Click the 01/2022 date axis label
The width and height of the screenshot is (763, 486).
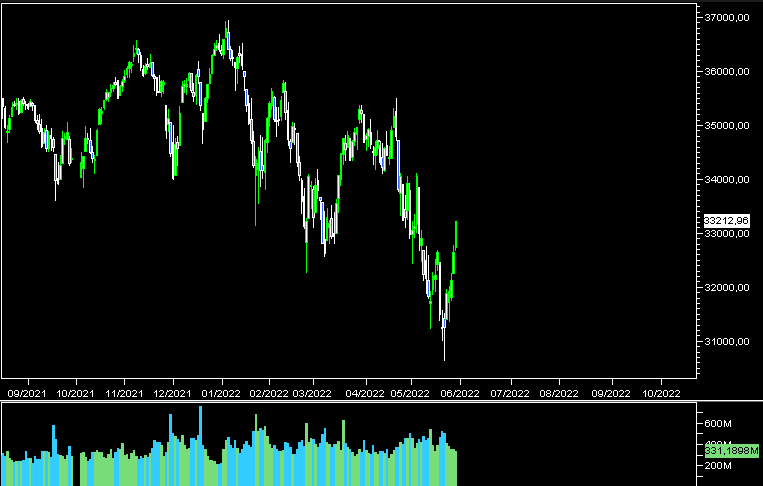tap(221, 393)
